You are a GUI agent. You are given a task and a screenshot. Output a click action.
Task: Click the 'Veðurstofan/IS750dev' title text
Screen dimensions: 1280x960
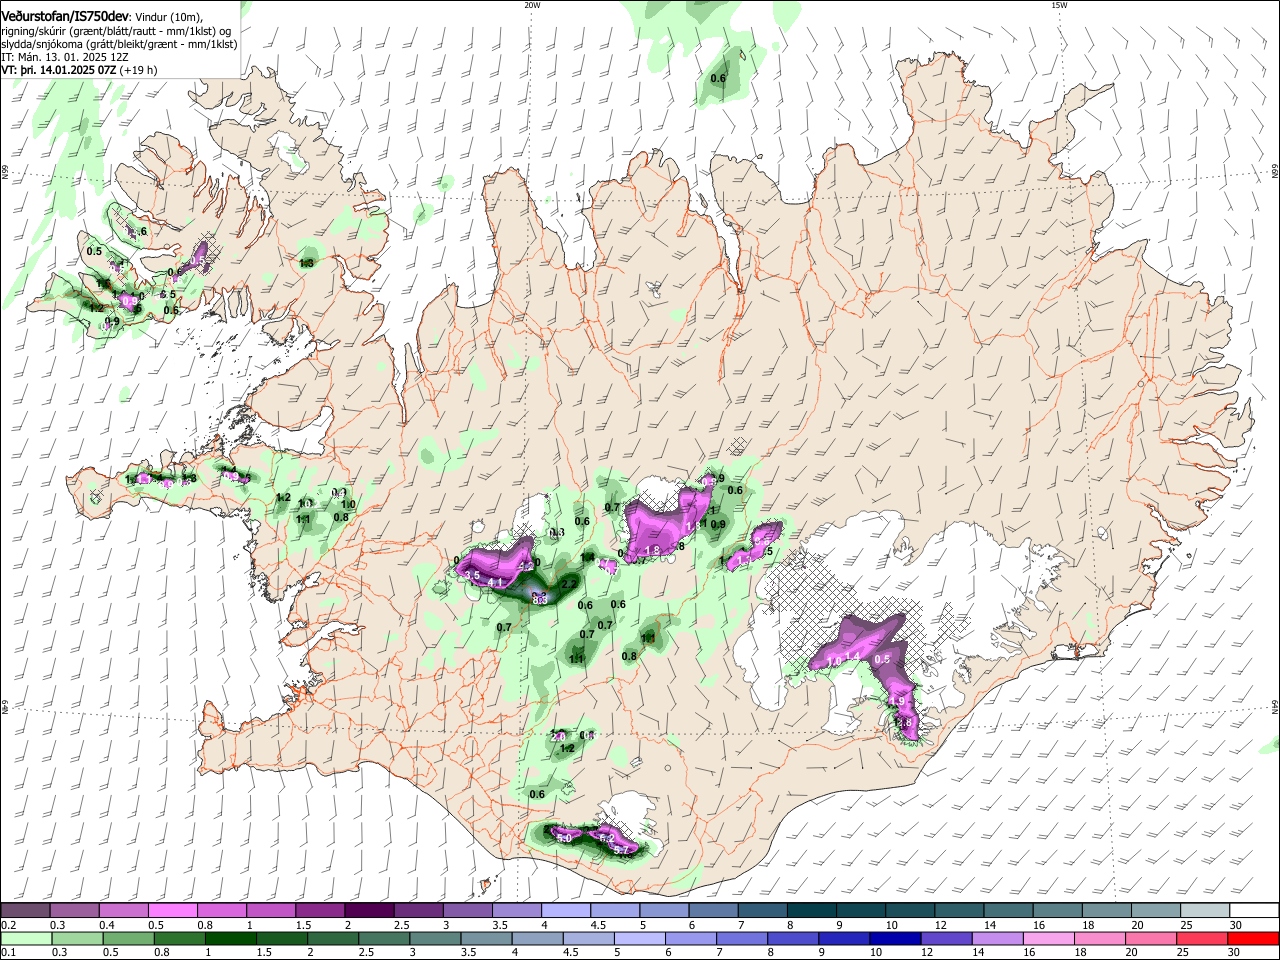(x=64, y=16)
